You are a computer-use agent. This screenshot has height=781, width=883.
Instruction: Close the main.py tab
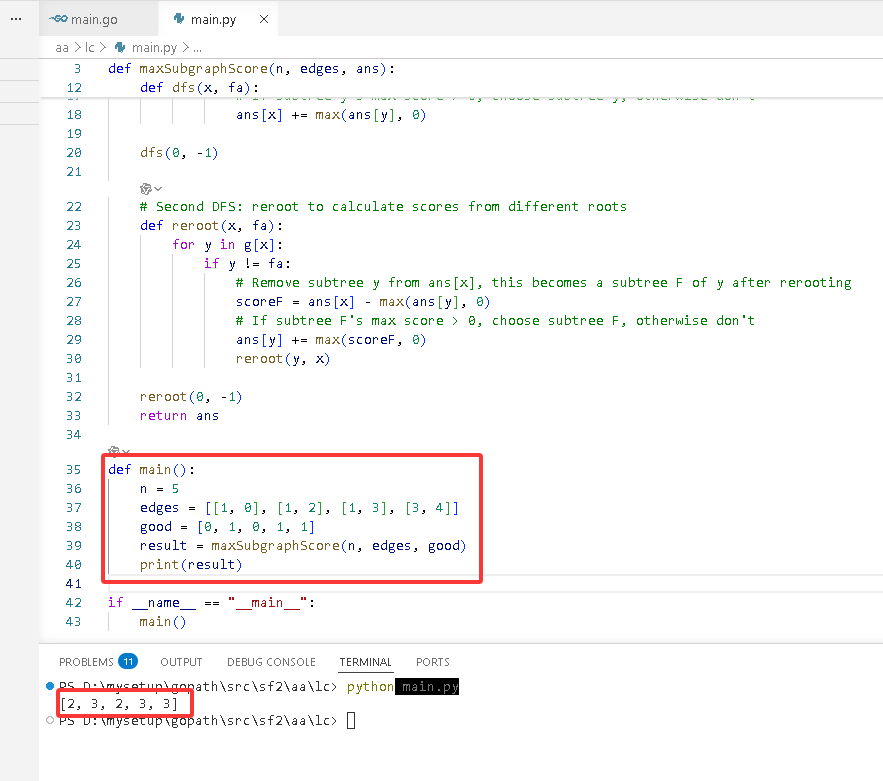point(264,19)
